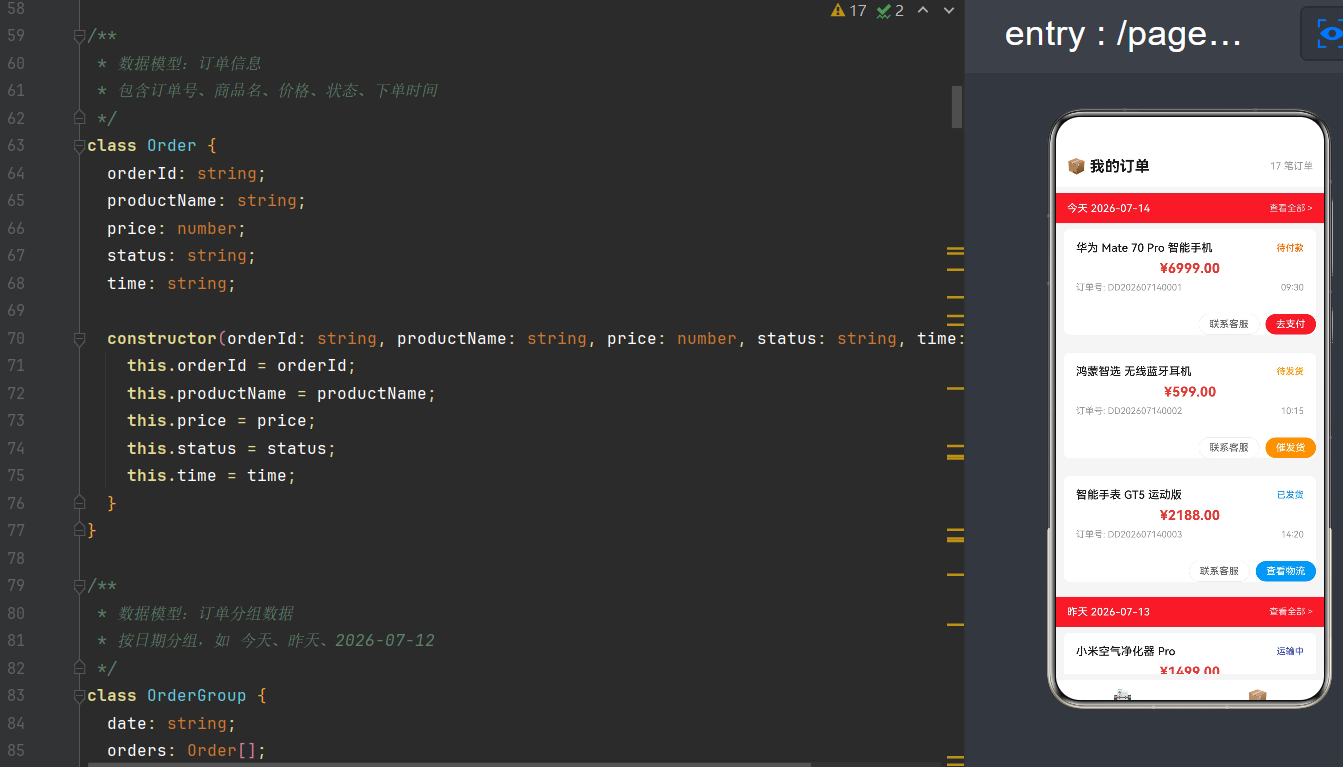The height and width of the screenshot is (767, 1343).
Task: Click 'this.status = status;' on line 74
Action: click(x=232, y=449)
